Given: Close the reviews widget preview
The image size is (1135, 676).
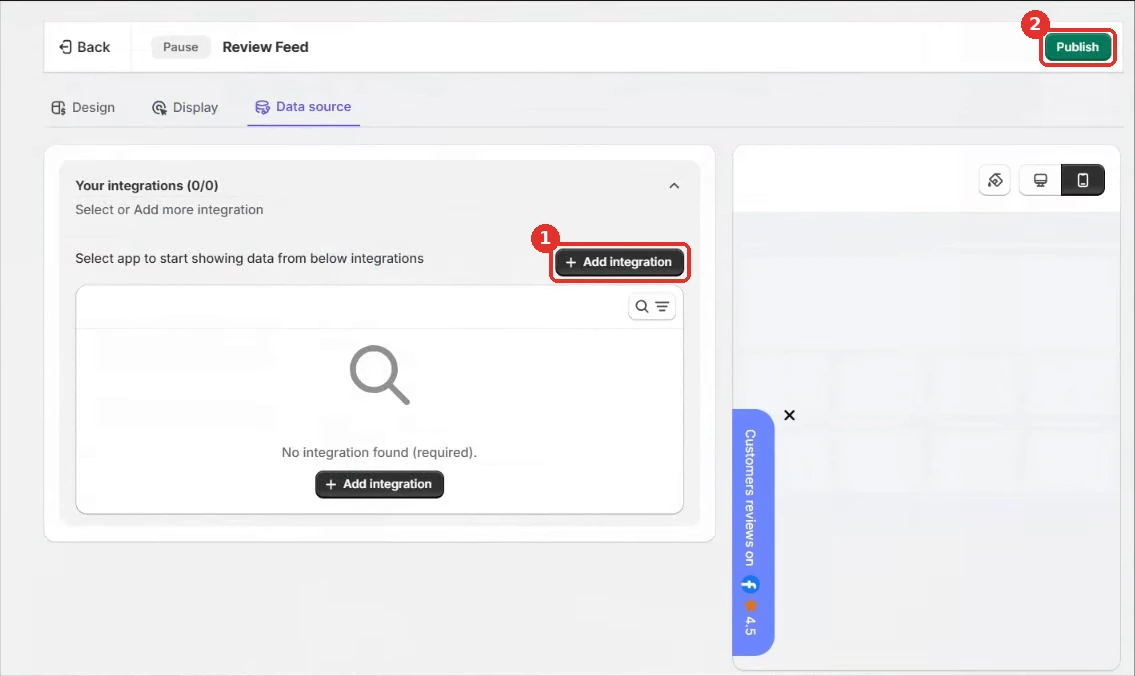Looking at the screenshot, I should tap(790, 415).
